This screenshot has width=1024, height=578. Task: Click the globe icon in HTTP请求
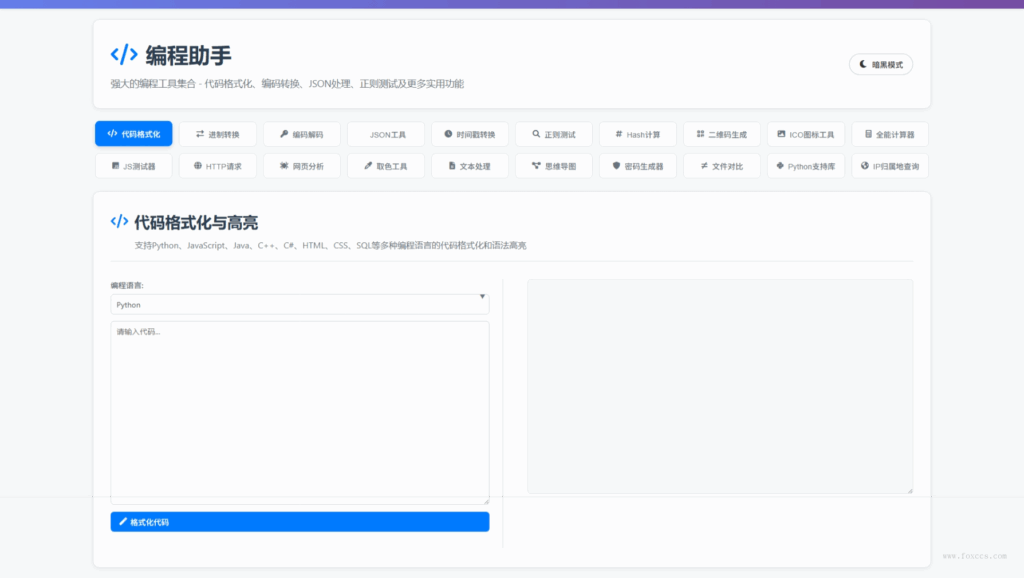tap(198, 166)
